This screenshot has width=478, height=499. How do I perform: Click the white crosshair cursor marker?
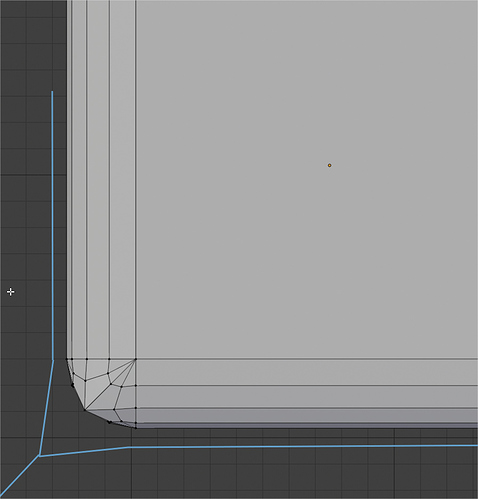click(10, 292)
